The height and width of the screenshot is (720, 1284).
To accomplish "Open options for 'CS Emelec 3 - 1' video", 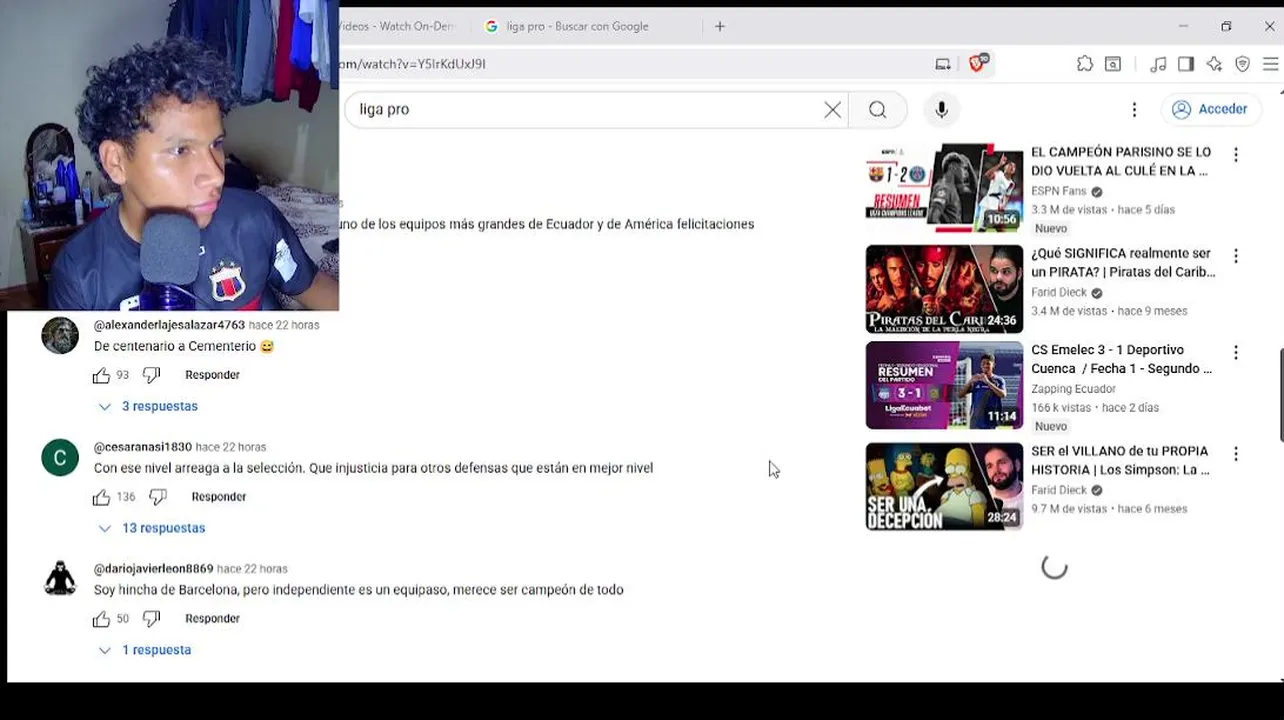I will (x=1236, y=353).
